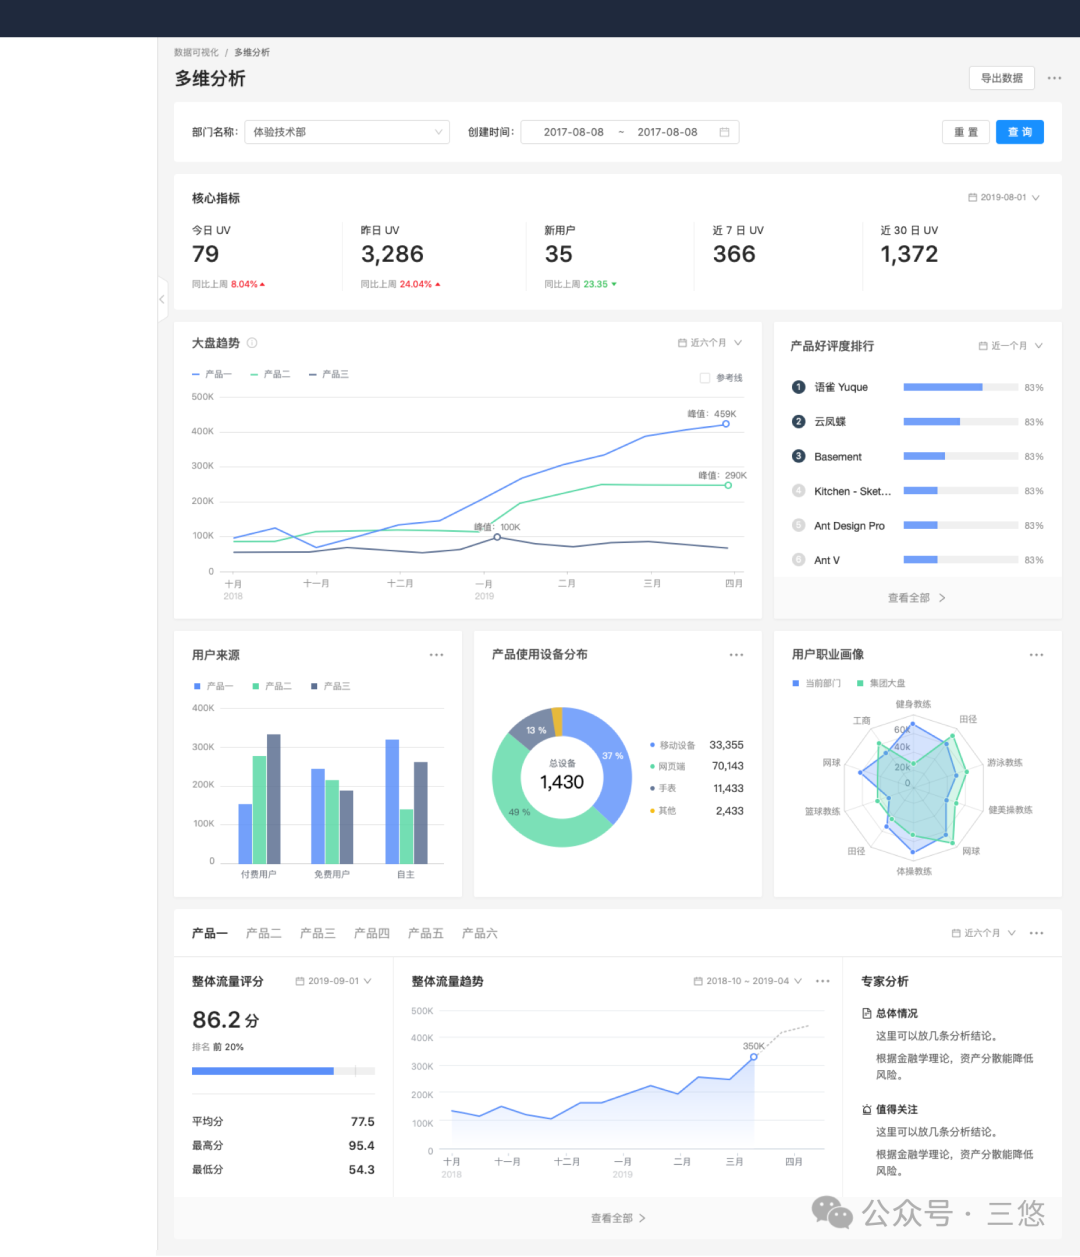Open the 部门名称 dropdown showing 体验技术部
The width and height of the screenshot is (1080, 1257).
point(347,132)
